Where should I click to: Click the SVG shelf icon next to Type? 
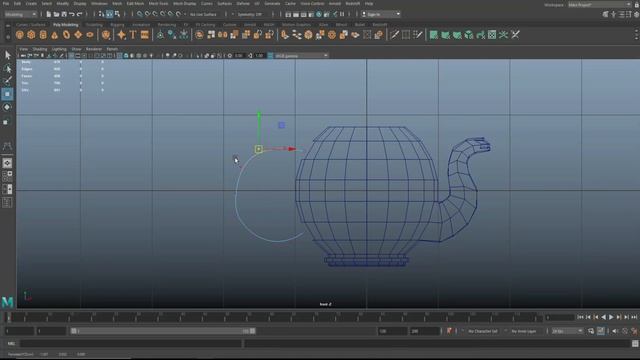(144, 35)
